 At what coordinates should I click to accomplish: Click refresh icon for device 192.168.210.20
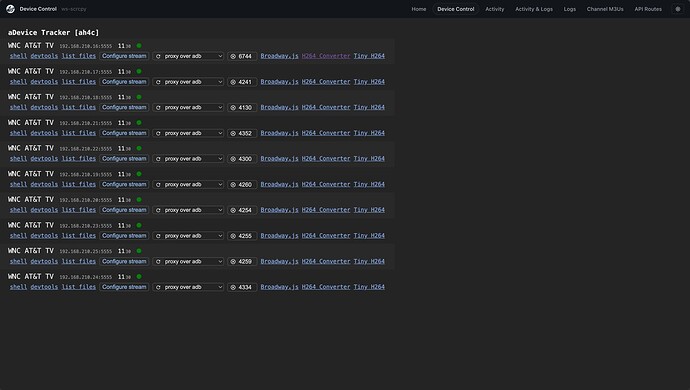coord(158,210)
